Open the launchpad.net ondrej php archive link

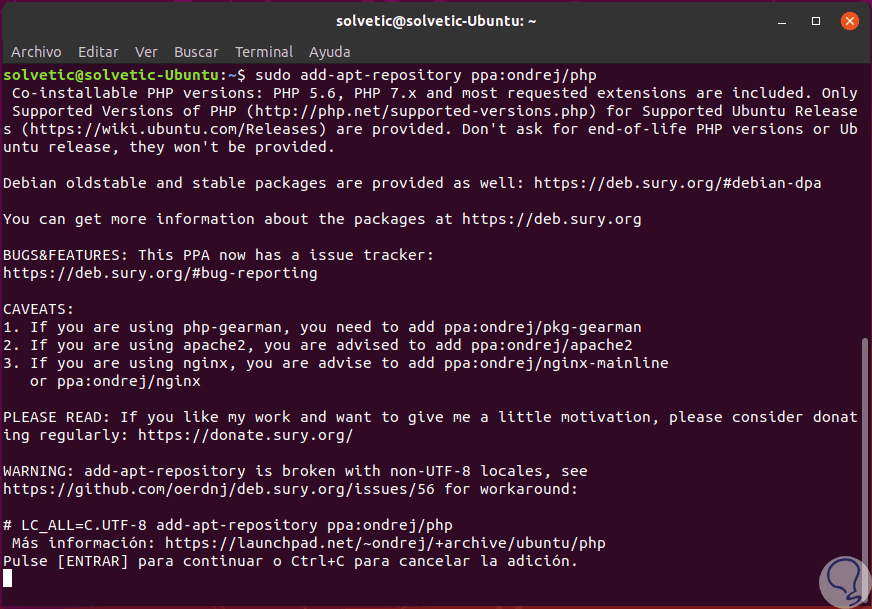point(385,543)
